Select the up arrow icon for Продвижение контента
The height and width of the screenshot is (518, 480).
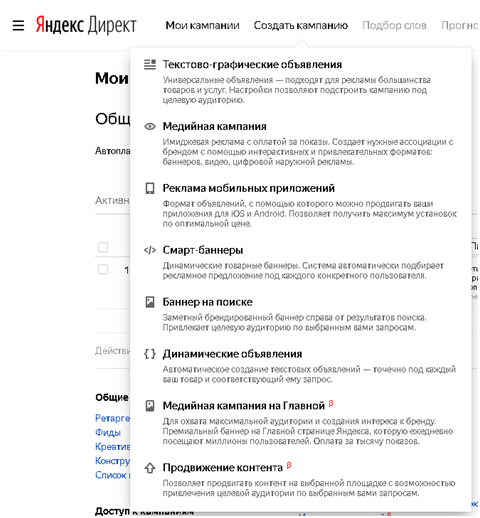click(x=150, y=468)
